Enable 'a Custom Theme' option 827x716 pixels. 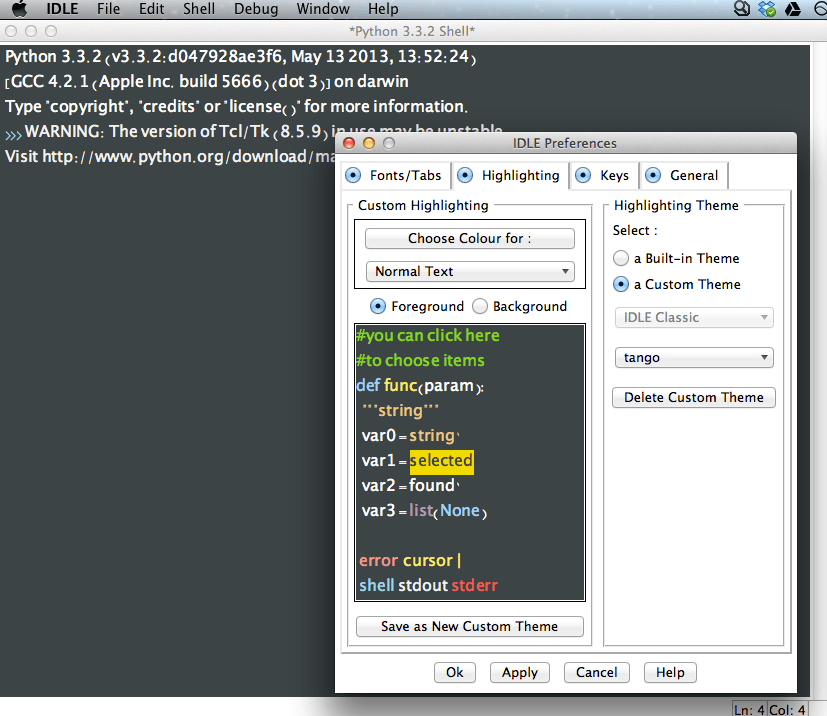620,283
